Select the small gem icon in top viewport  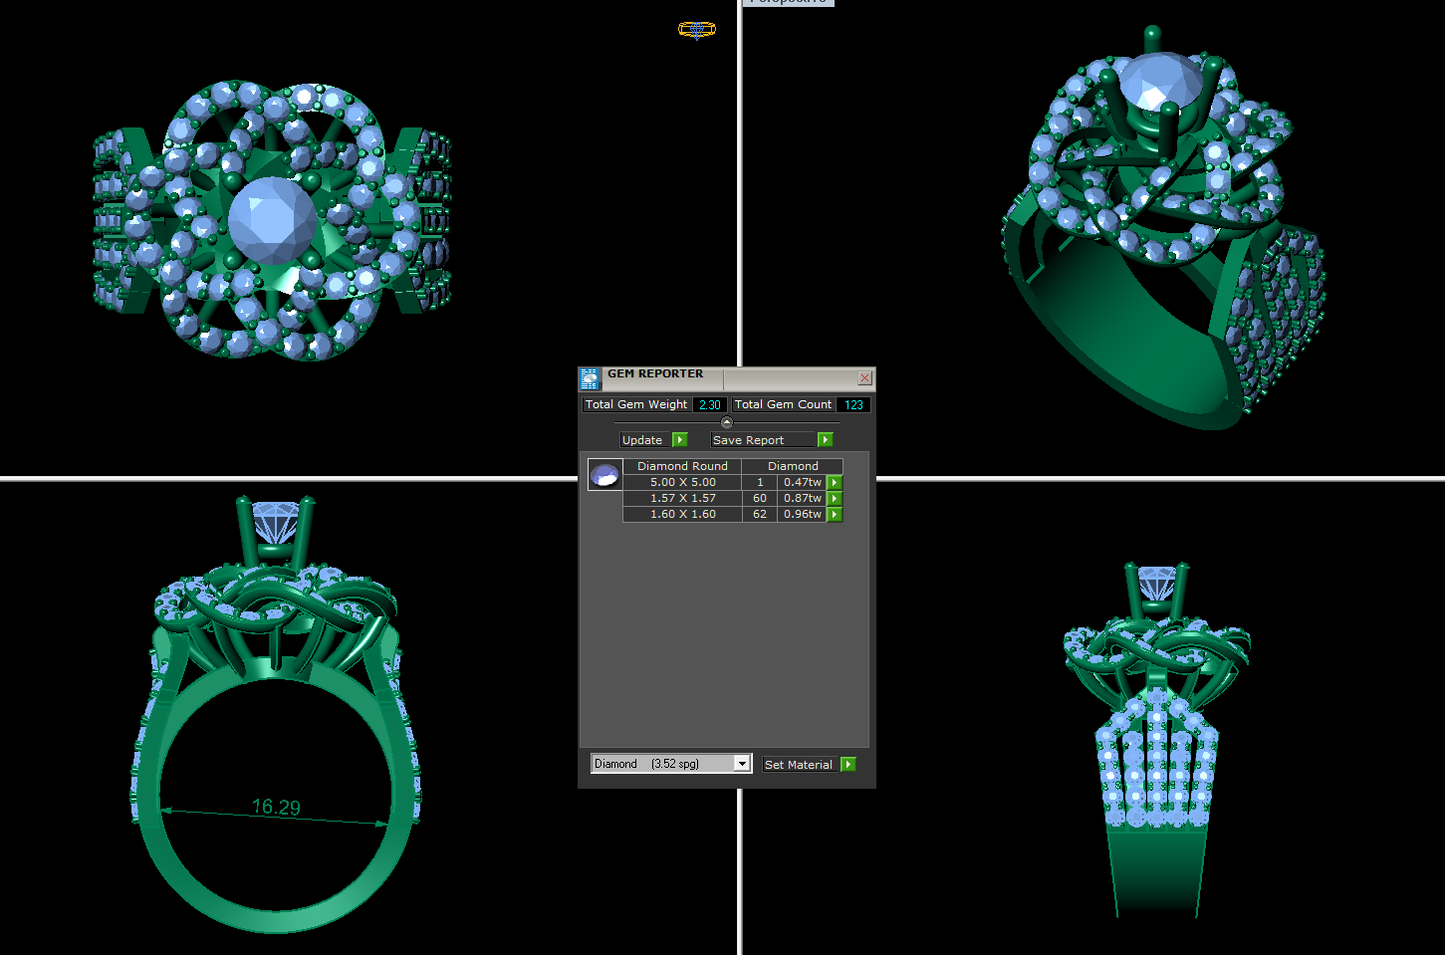coord(697,30)
